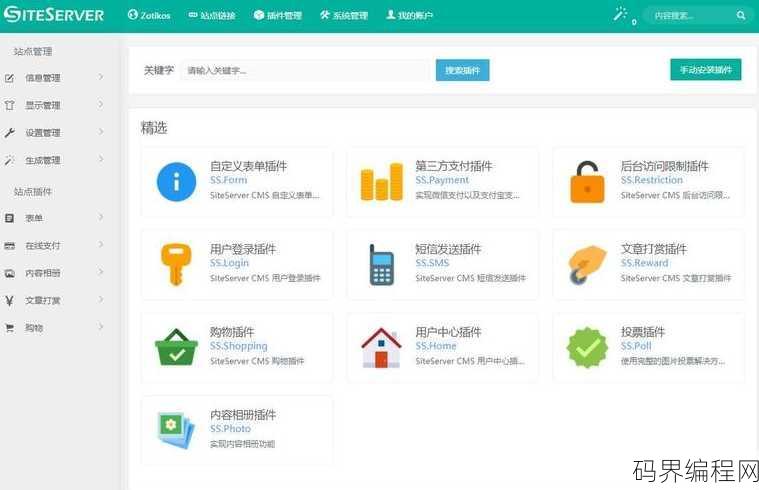Click the 内容相册插件 title text

(243, 414)
